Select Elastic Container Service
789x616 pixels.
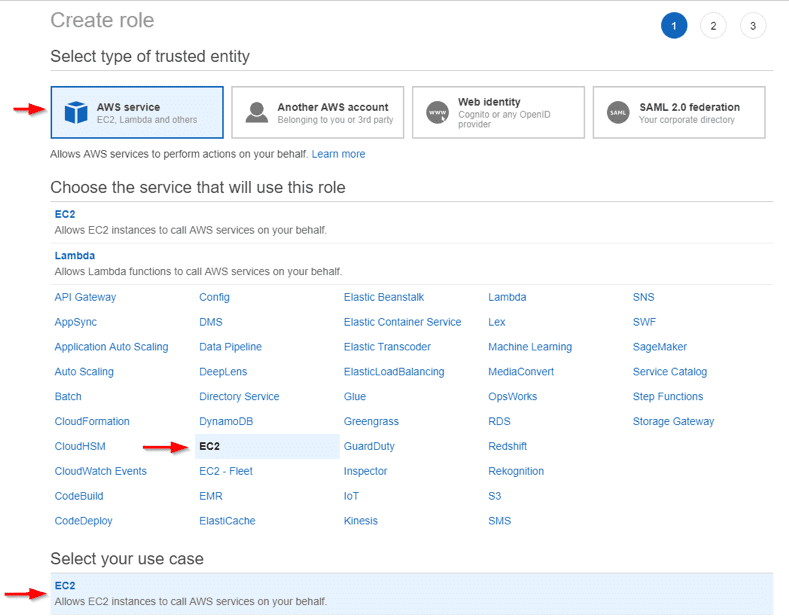(403, 322)
